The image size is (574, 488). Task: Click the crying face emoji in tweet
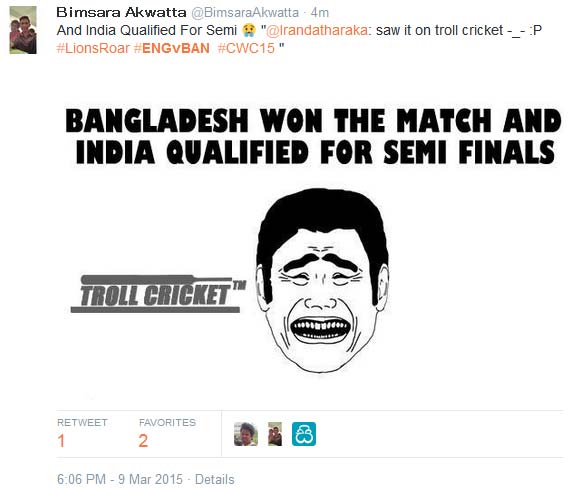pos(249,30)
